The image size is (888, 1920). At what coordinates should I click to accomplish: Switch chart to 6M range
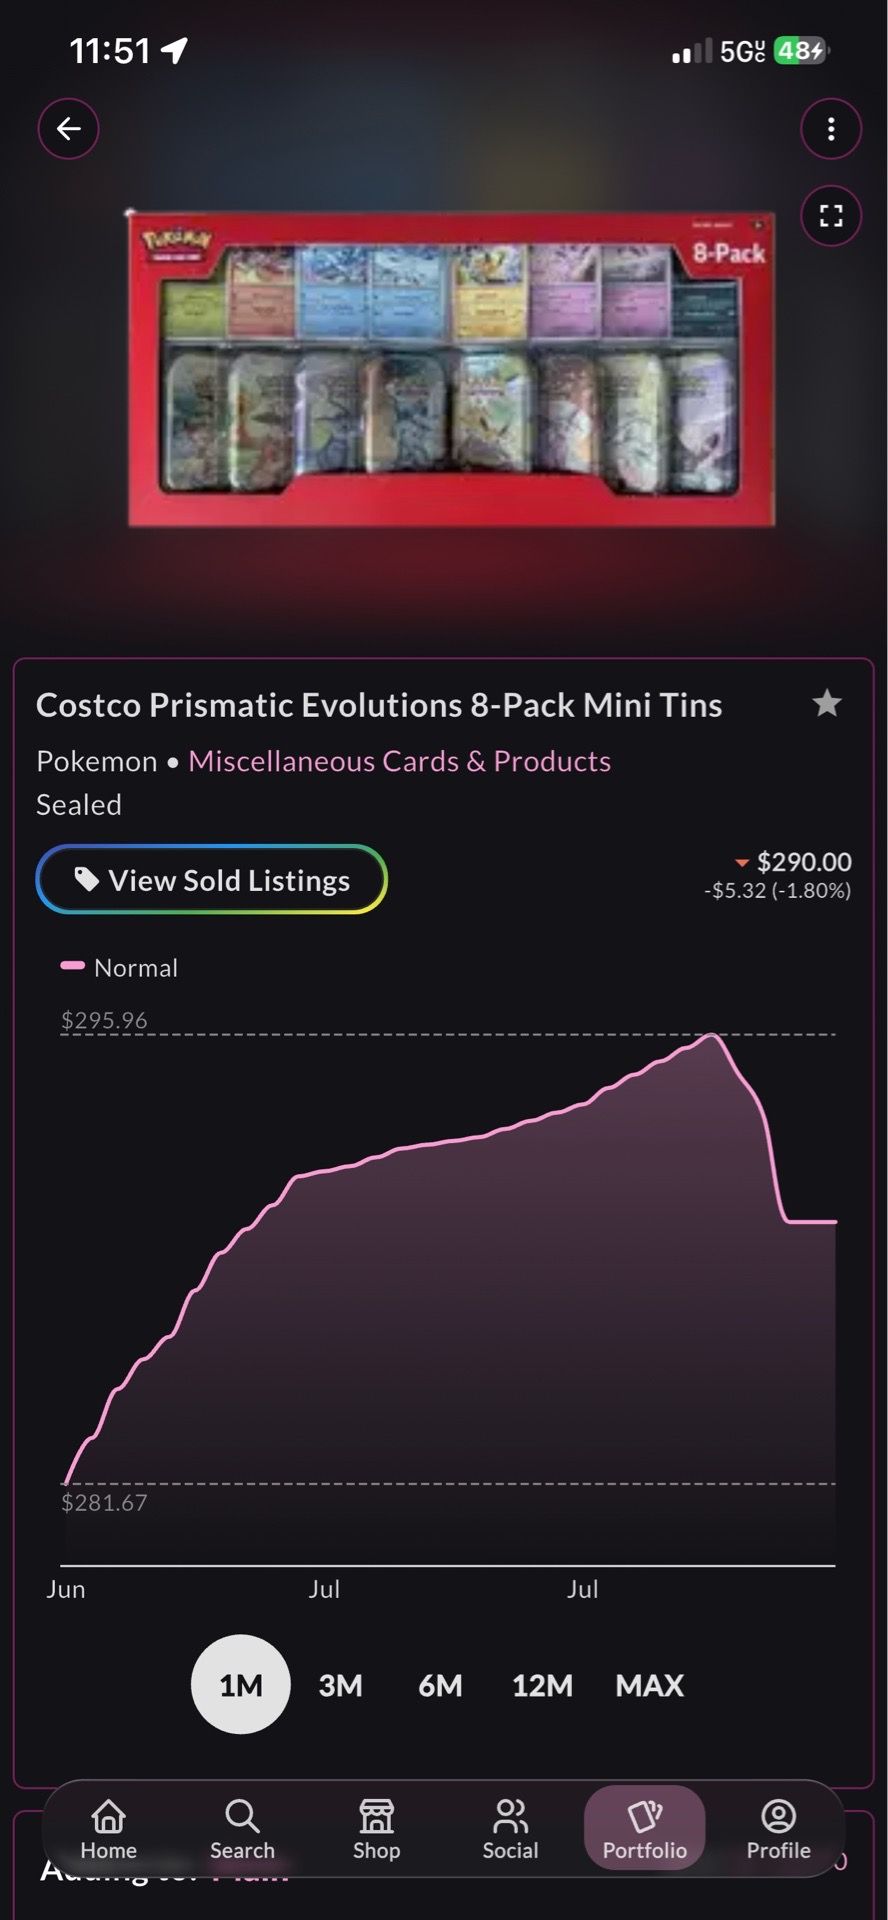[440, 1685]
